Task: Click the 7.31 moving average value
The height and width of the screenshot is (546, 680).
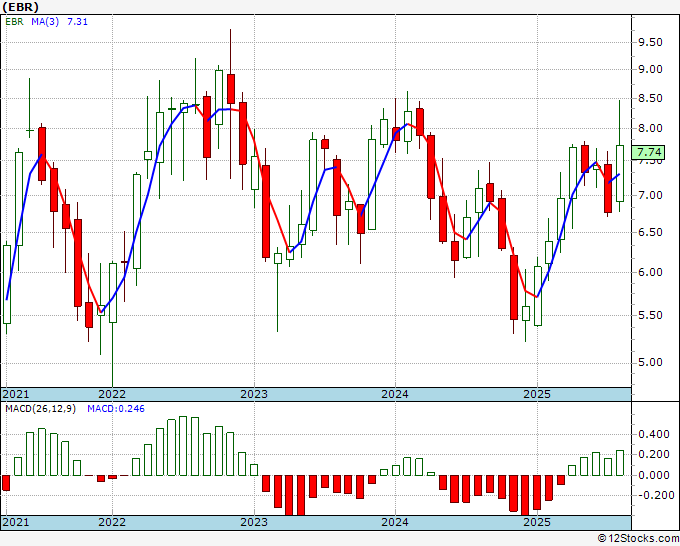Action: [77, 22]
